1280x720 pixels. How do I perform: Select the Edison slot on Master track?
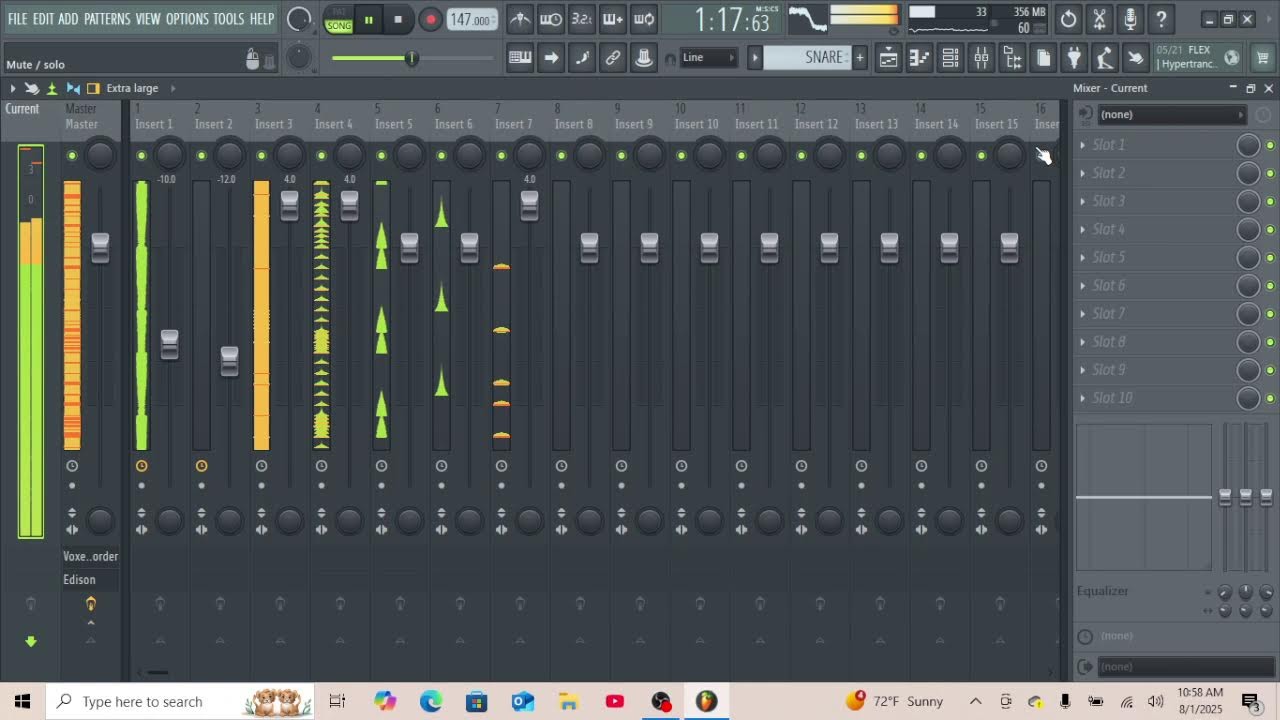coord(90,580)
